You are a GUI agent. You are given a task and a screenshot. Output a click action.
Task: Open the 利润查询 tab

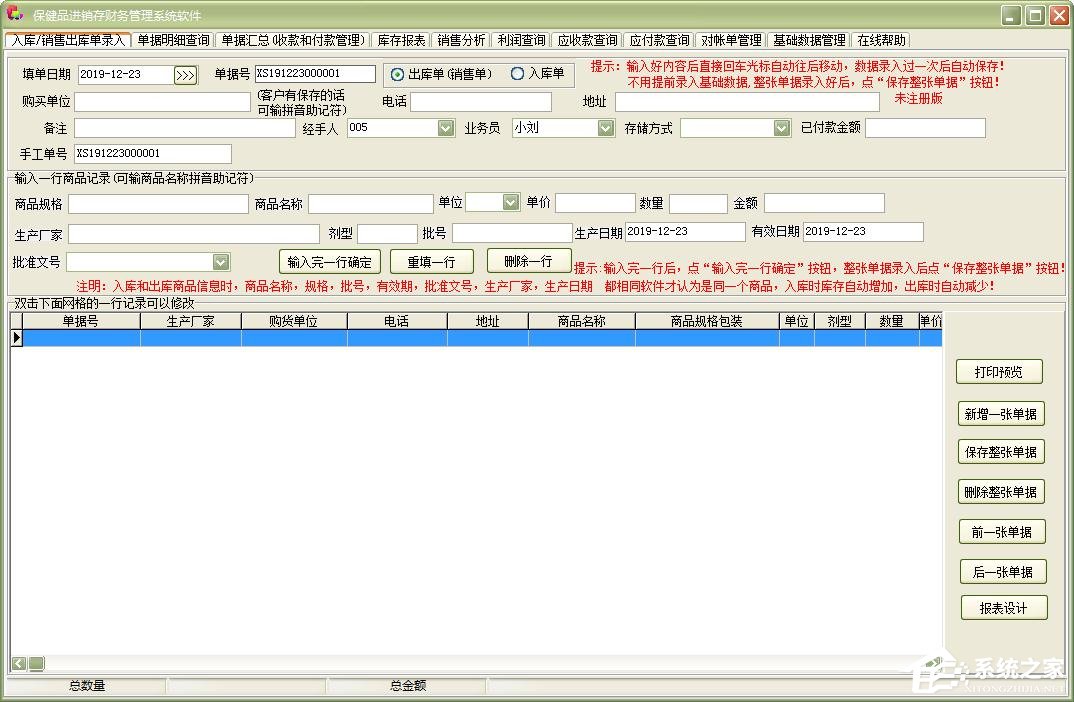[x=521, y=40]
